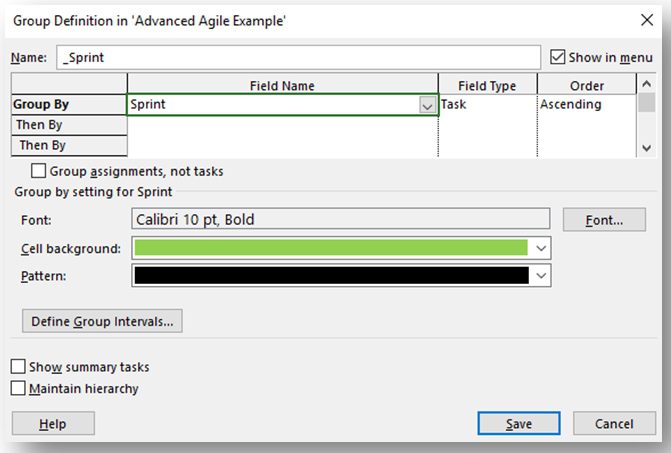671x453 pixels.
Task: Enable Group assignments, not tasks
Action: click(x=38, y=171)
